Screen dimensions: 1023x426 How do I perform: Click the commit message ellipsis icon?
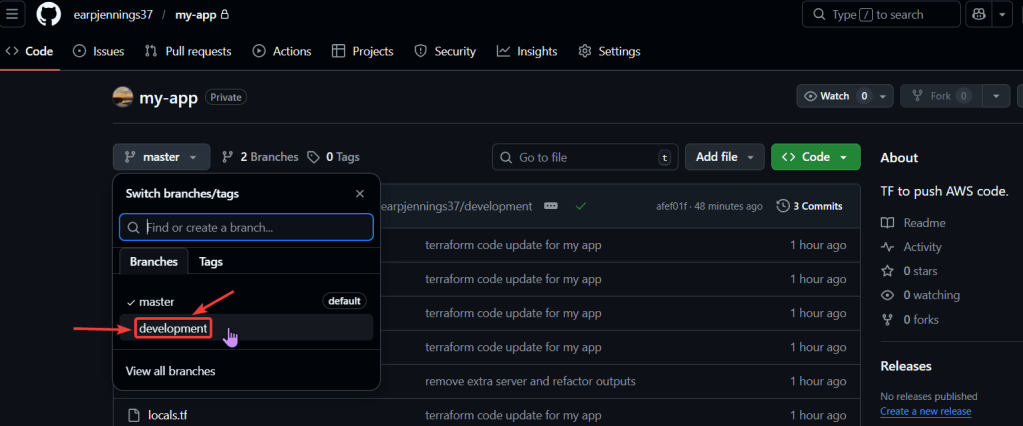551,206
